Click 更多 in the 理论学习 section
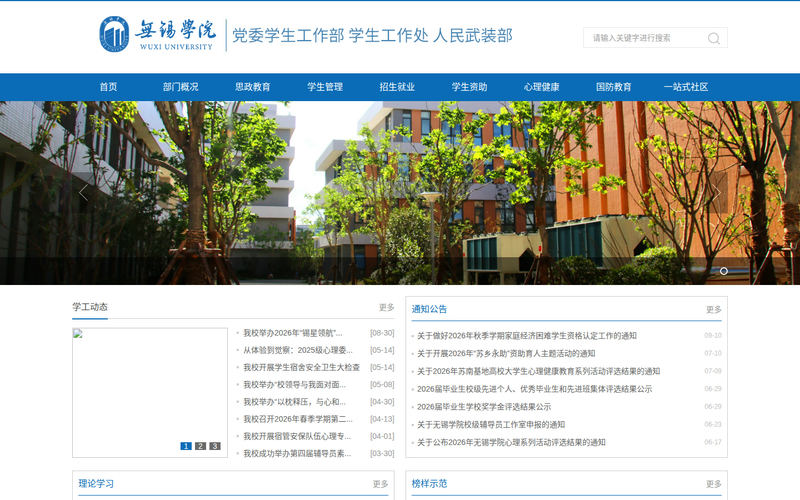 [x=381, y=484]
